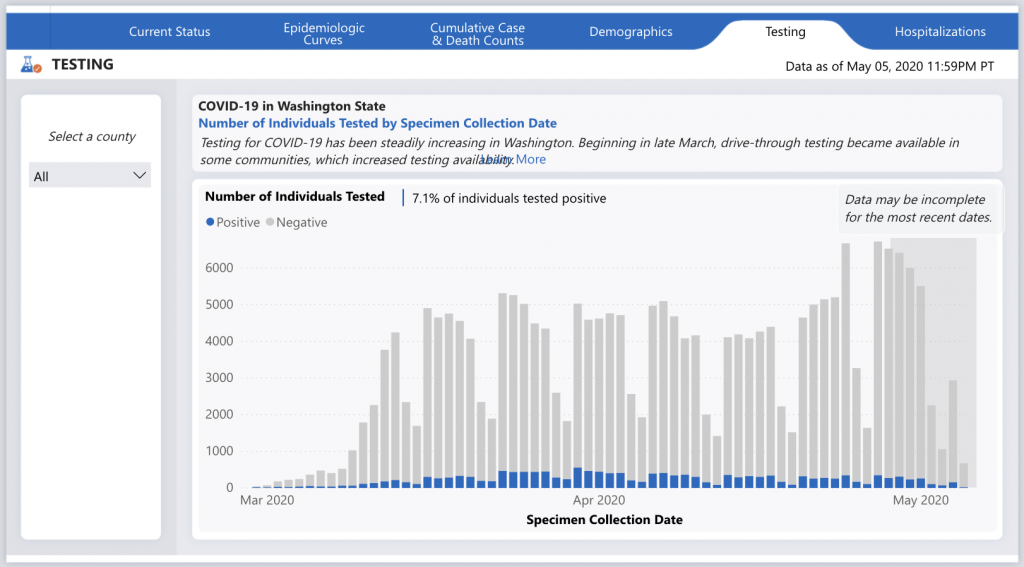Click the 'Apr 2020' axis label
The height and width of the screenshot is (567, 1024).
(x=600, y=500)
